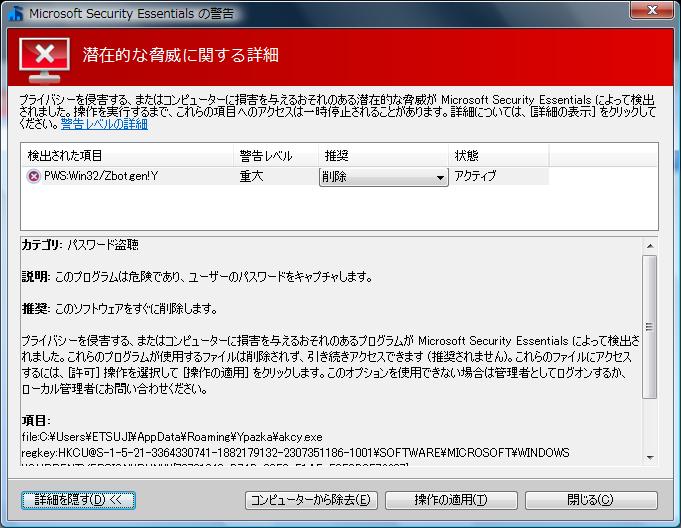Image resolution: width=681 pixels, height=528 pixels.
Task: Click the 推奨: このソフトウェアをすぐに削除します line
Action: [120, 309]
